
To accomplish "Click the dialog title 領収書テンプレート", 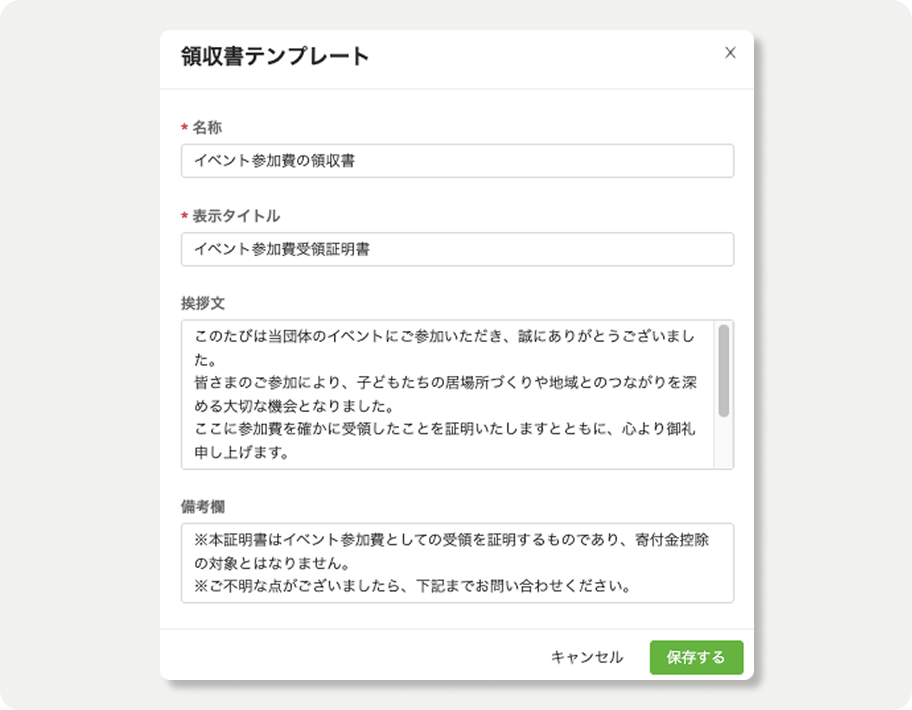I will coord(275,56).
